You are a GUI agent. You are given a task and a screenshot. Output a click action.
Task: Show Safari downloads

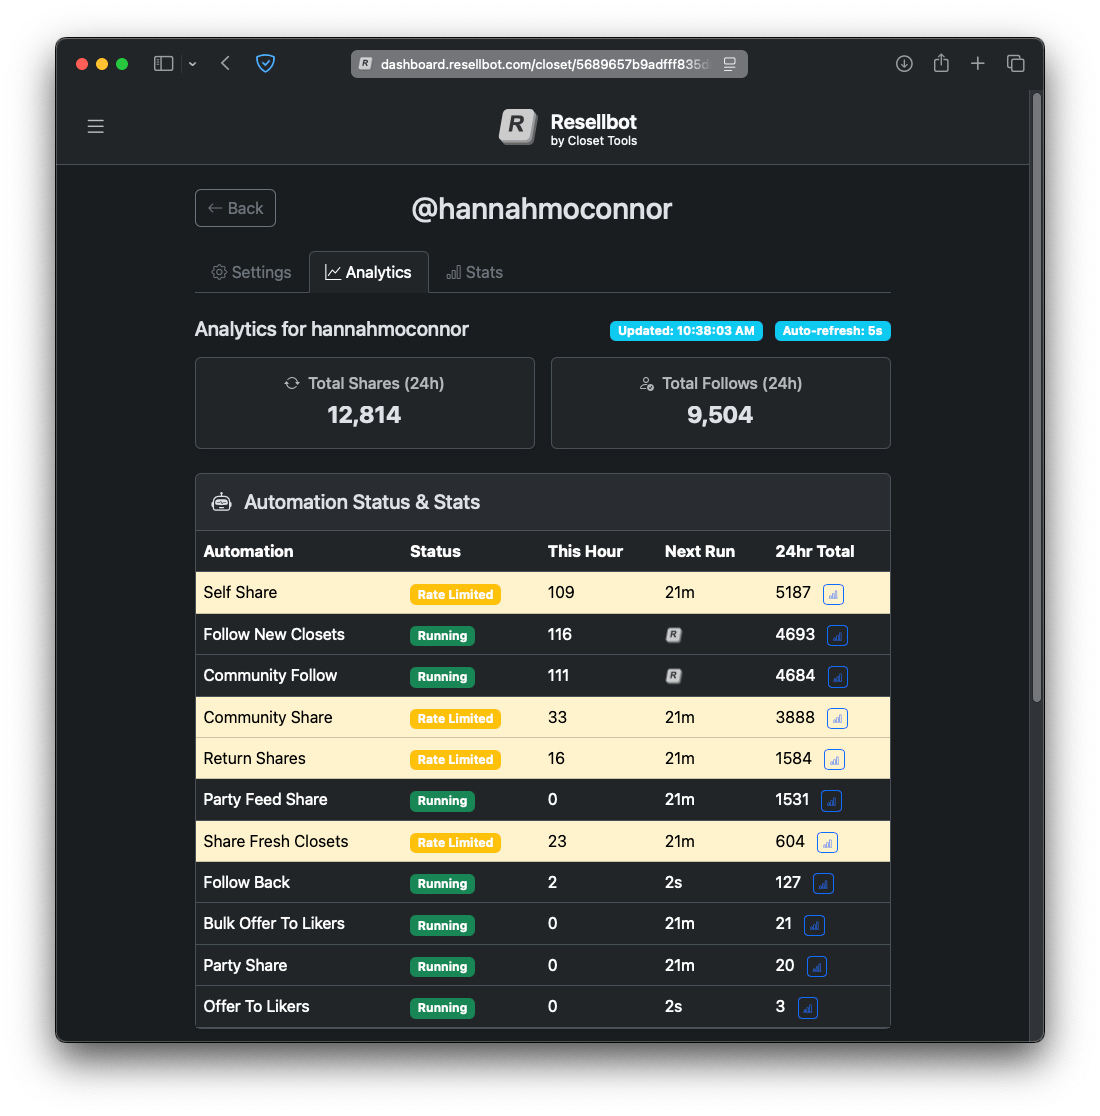(x=904, y=63)
